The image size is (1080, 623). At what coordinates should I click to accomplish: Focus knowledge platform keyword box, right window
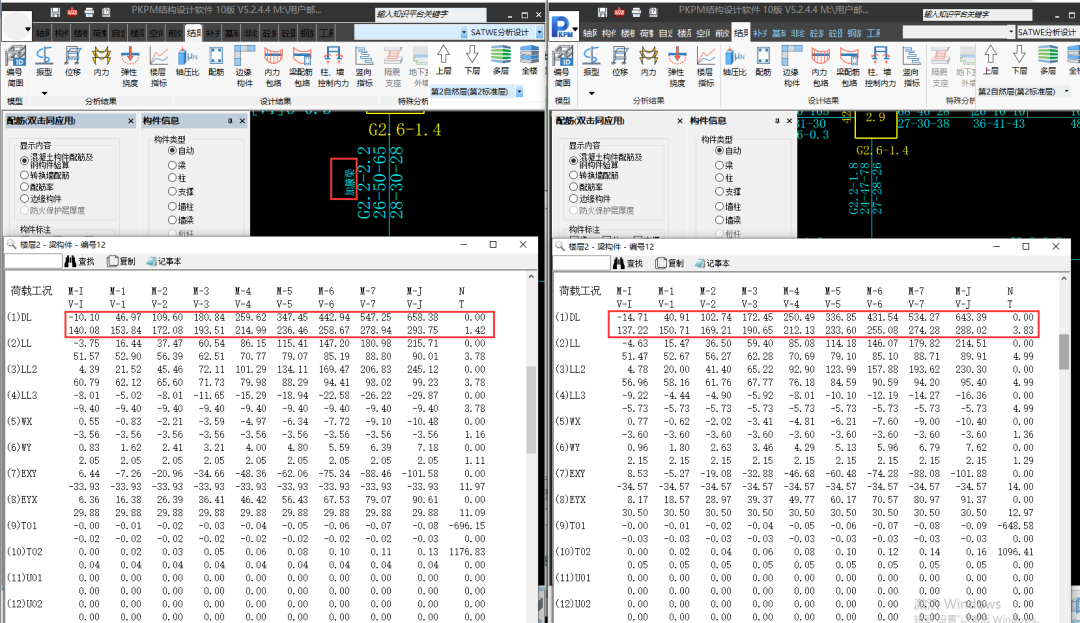(977, 14)
